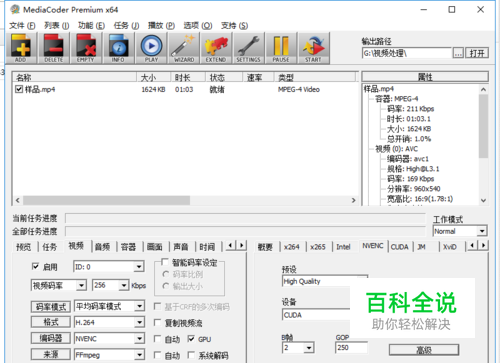Open the 工作模式 Normal dropdown
Viewport: 500px width, 363px height.
[460, 231]
